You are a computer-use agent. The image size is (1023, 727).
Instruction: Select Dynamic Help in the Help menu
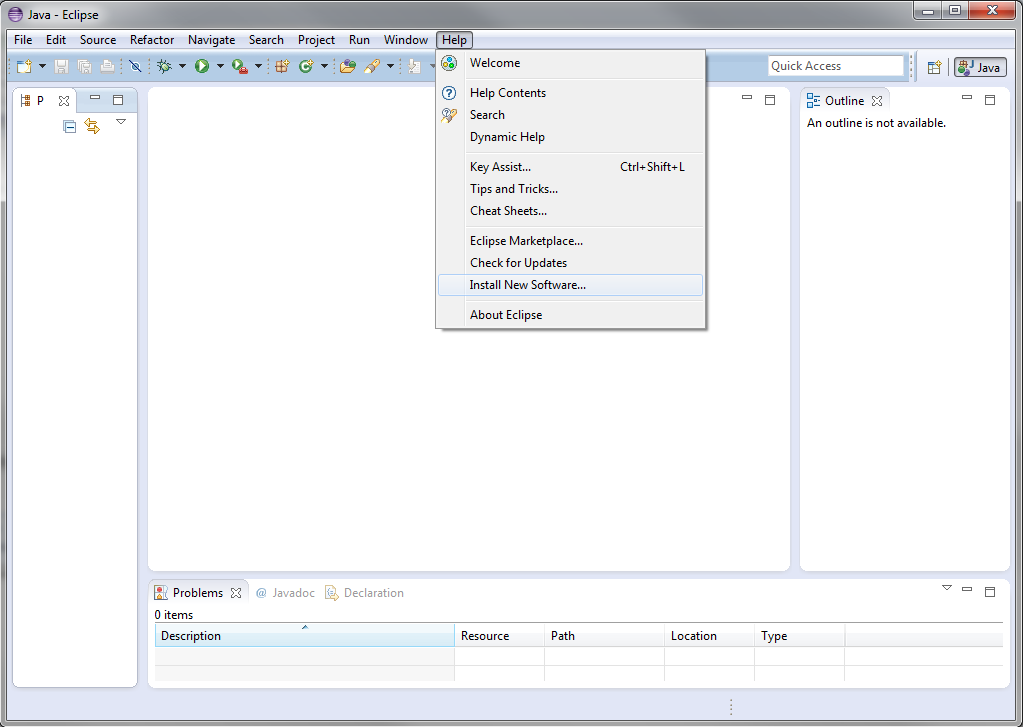[570, 137]
